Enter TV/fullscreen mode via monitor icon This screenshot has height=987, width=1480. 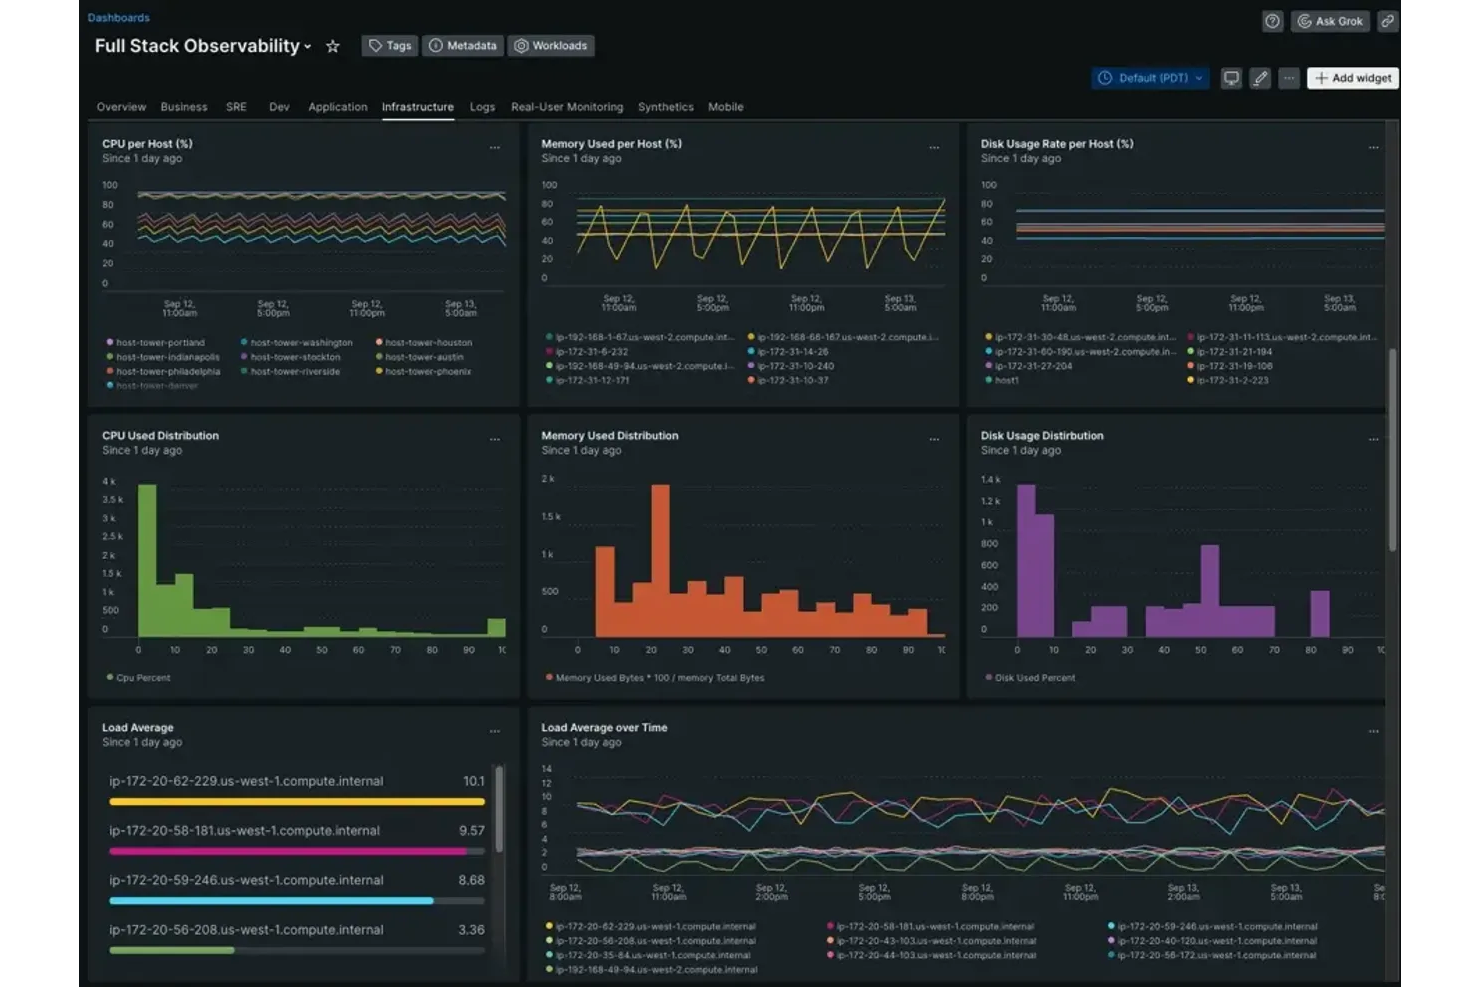1230,77
